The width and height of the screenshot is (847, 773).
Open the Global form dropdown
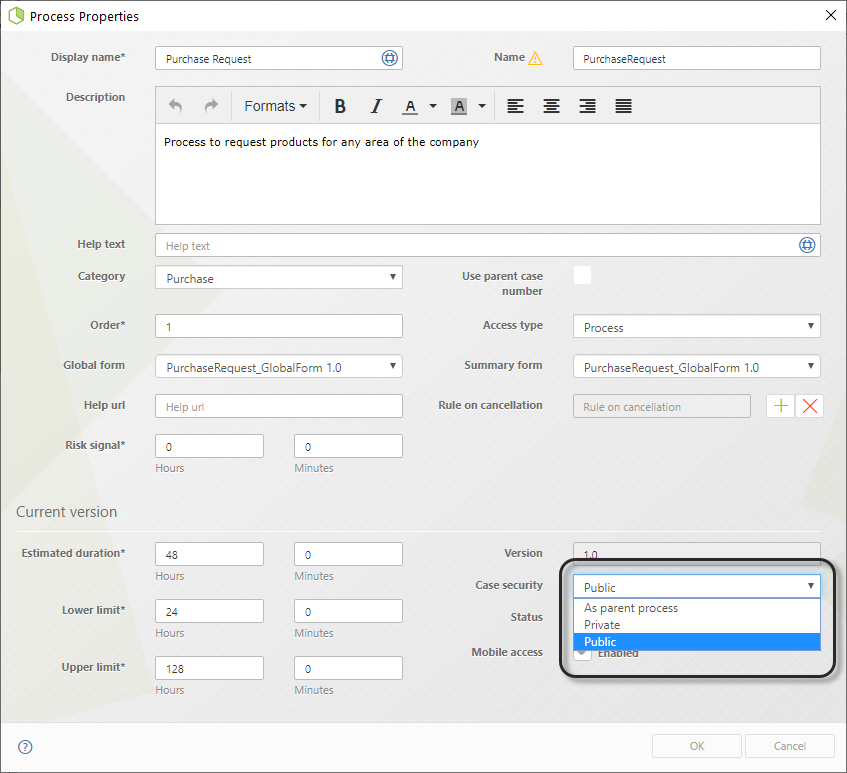(279, 366)
